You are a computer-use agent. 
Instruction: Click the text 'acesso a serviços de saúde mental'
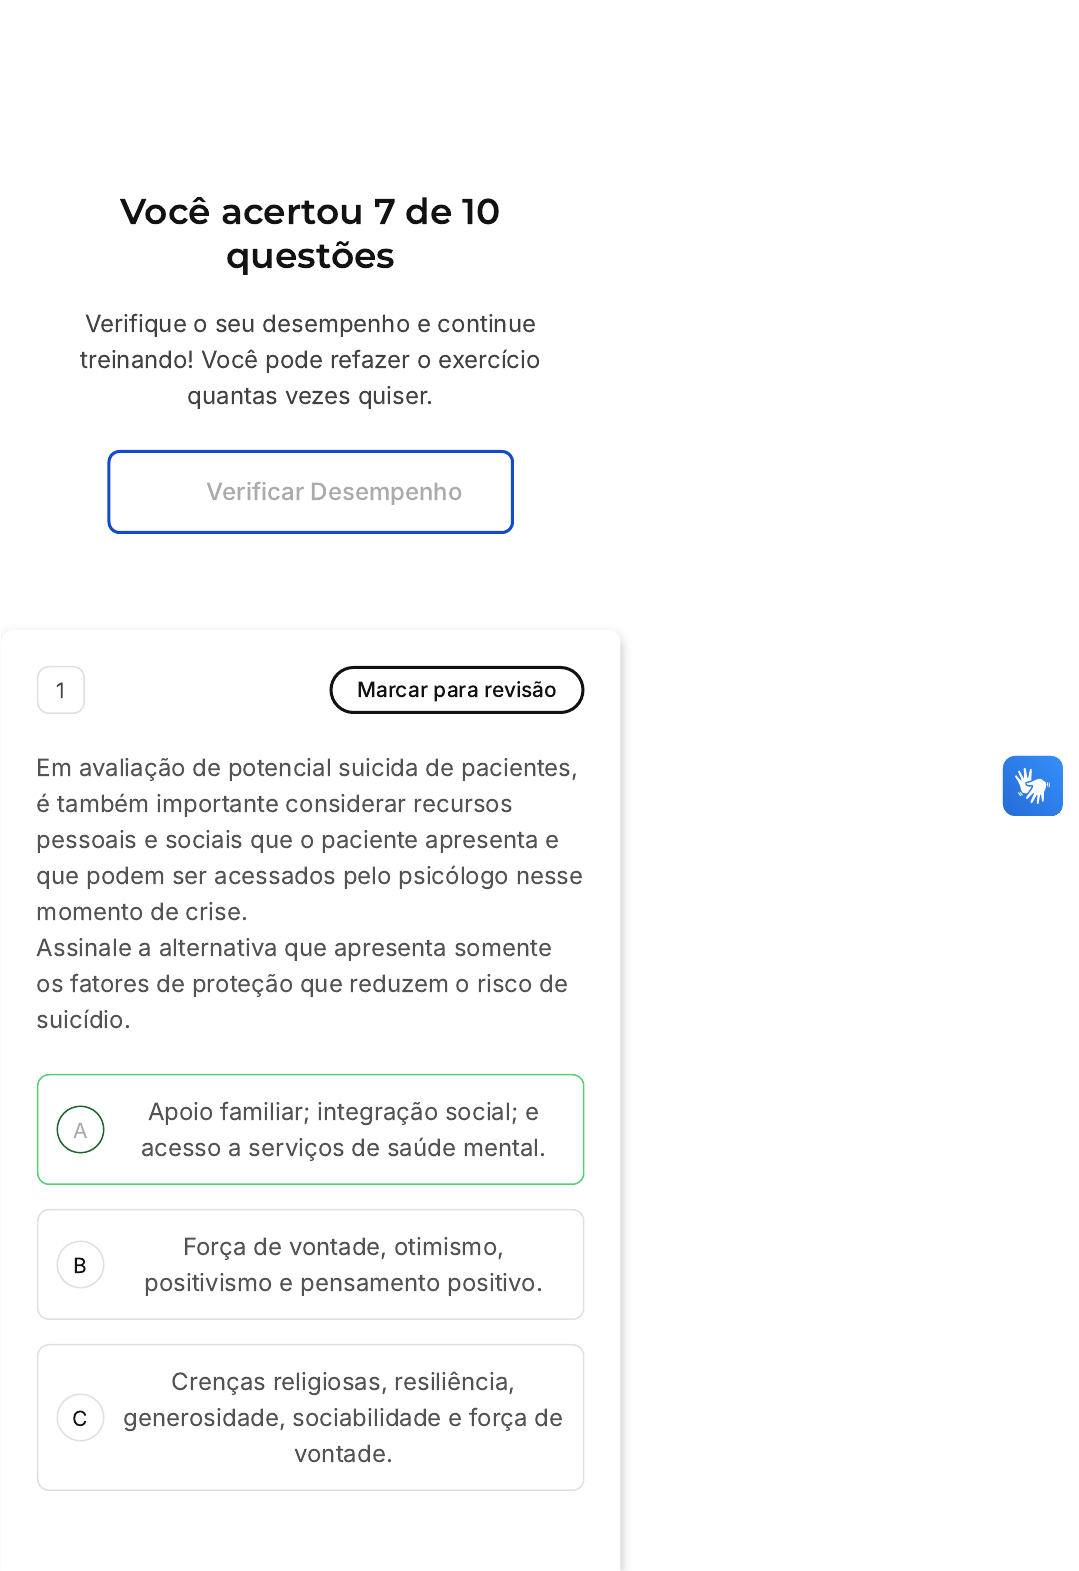click(343, 1148)
